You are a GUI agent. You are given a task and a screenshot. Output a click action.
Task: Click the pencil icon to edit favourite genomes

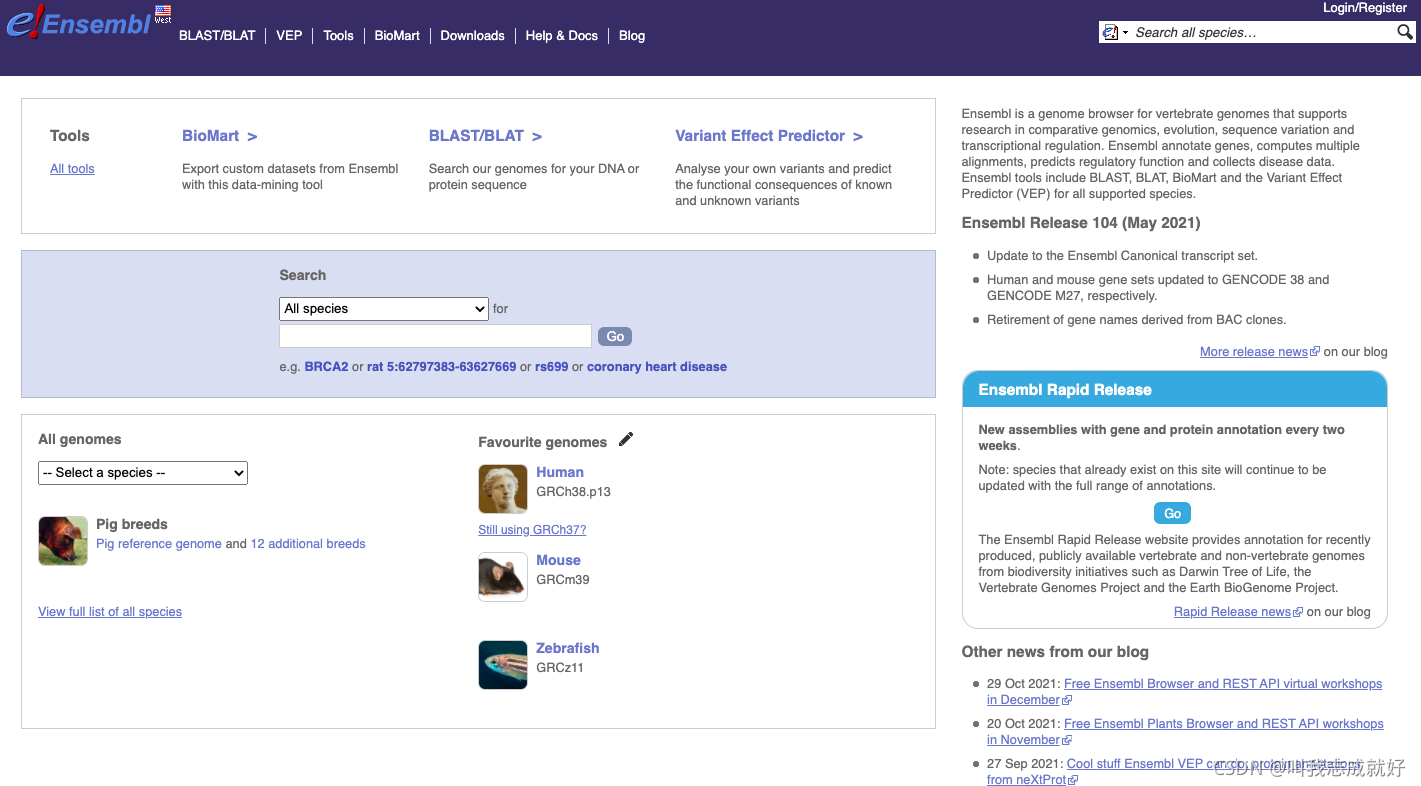pyautogui.click(x=626, y=439)
